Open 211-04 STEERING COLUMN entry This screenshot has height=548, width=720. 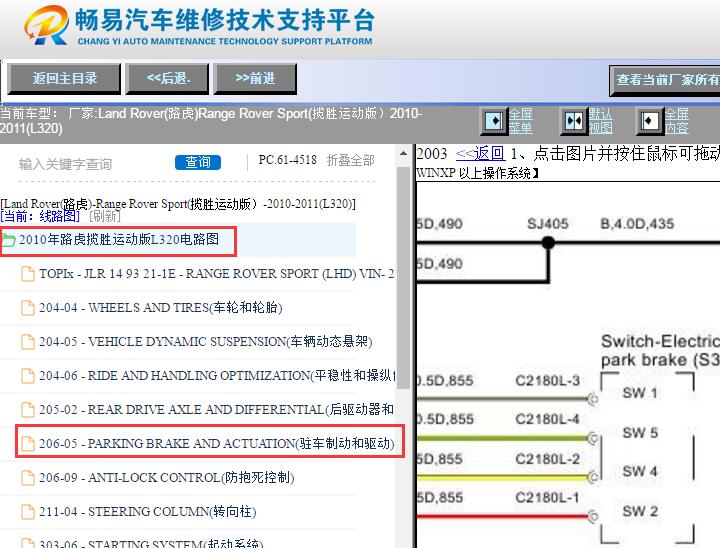point(148,511)
